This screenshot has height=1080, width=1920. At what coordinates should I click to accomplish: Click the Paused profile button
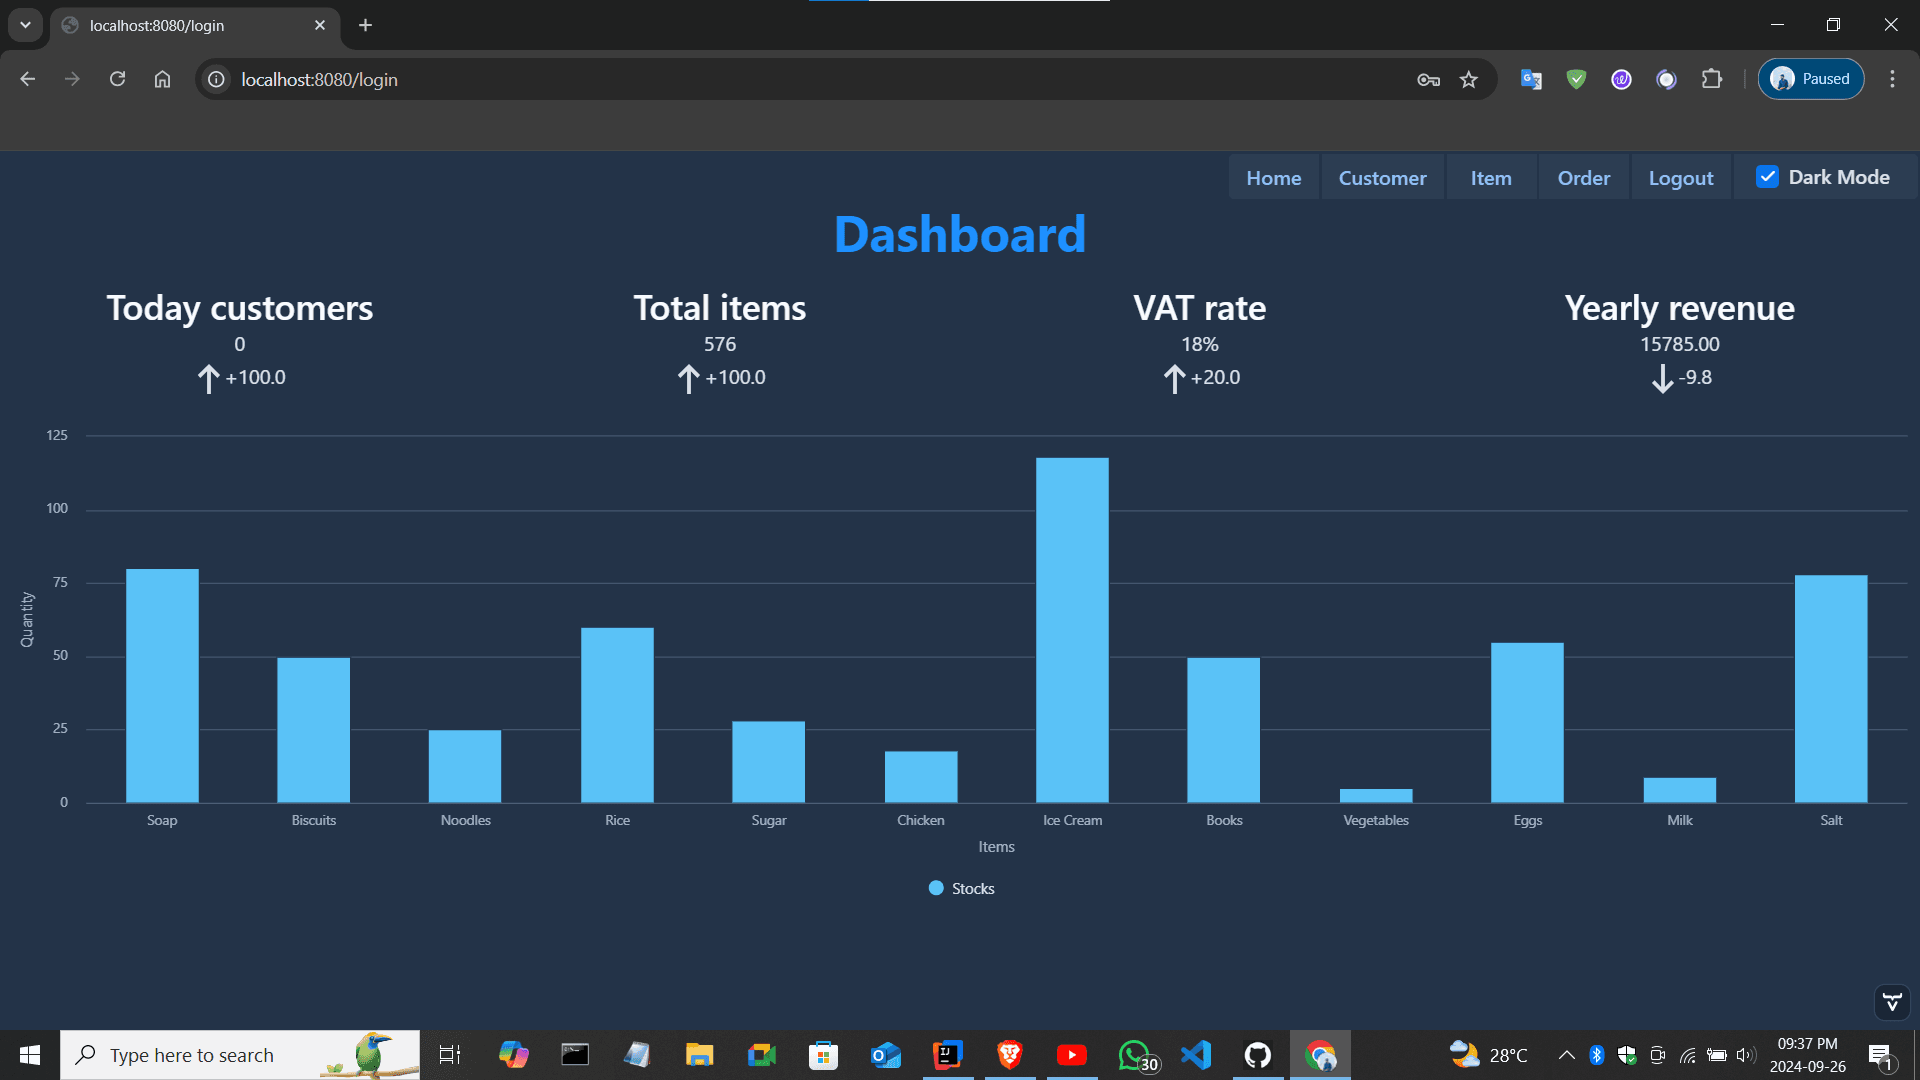coord(1811,79)
